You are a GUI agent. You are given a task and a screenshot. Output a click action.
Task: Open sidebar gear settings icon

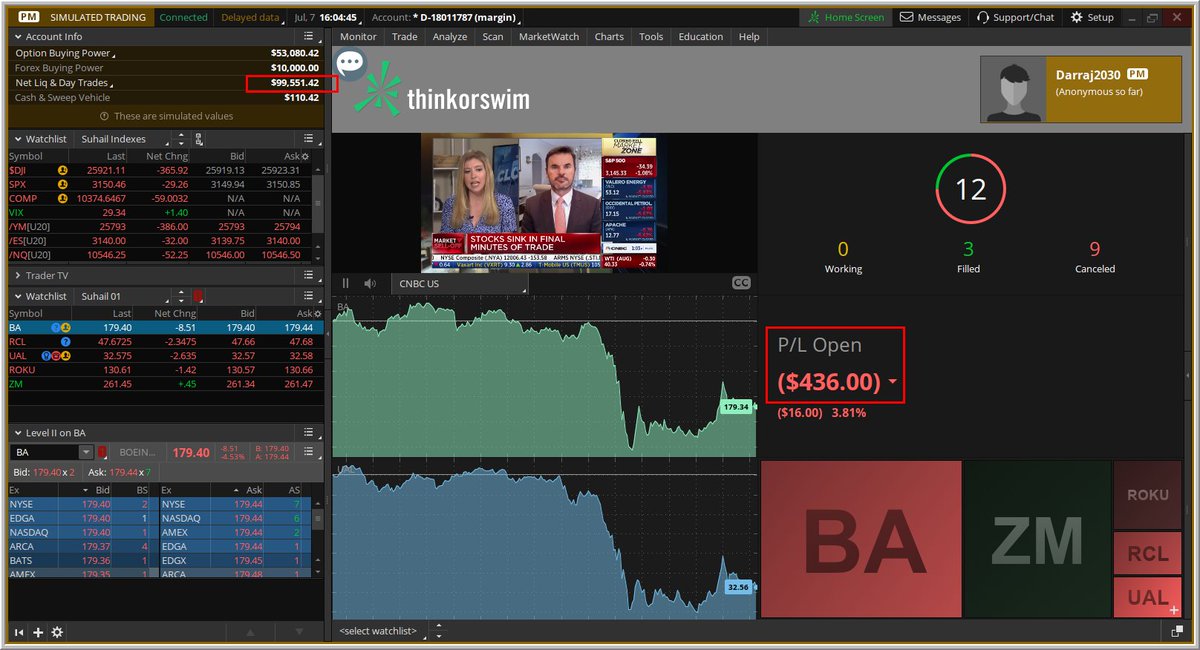(57, 632)
